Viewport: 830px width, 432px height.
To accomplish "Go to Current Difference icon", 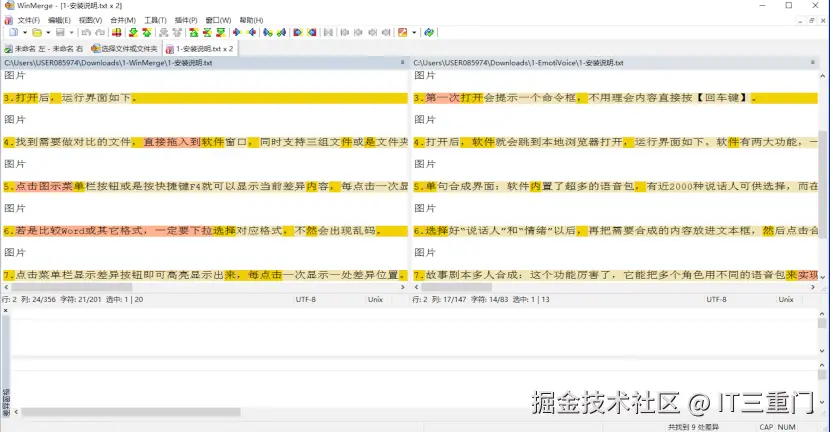I will click(x=208, y=32).
